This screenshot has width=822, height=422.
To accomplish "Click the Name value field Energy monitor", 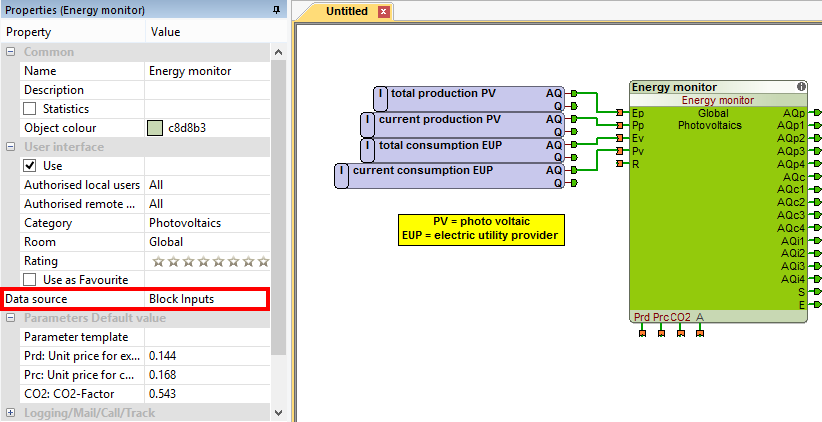I will click(207, 71).
